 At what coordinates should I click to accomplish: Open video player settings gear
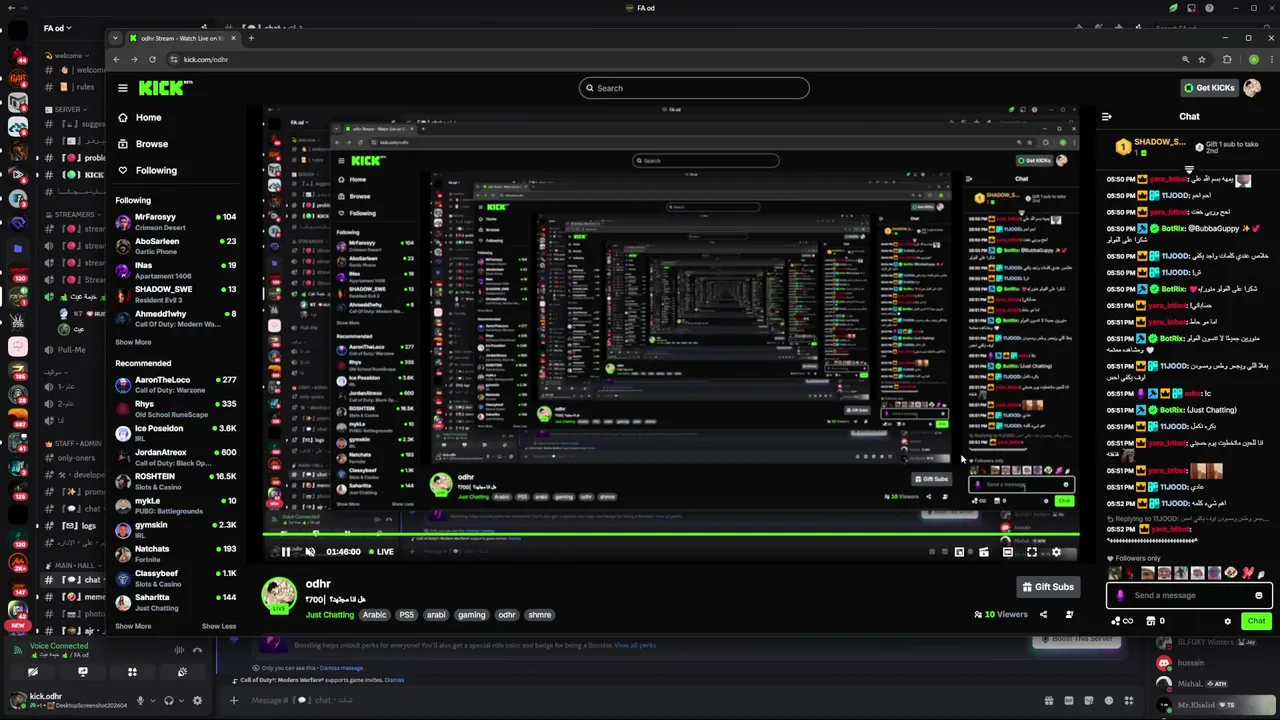1056,552
